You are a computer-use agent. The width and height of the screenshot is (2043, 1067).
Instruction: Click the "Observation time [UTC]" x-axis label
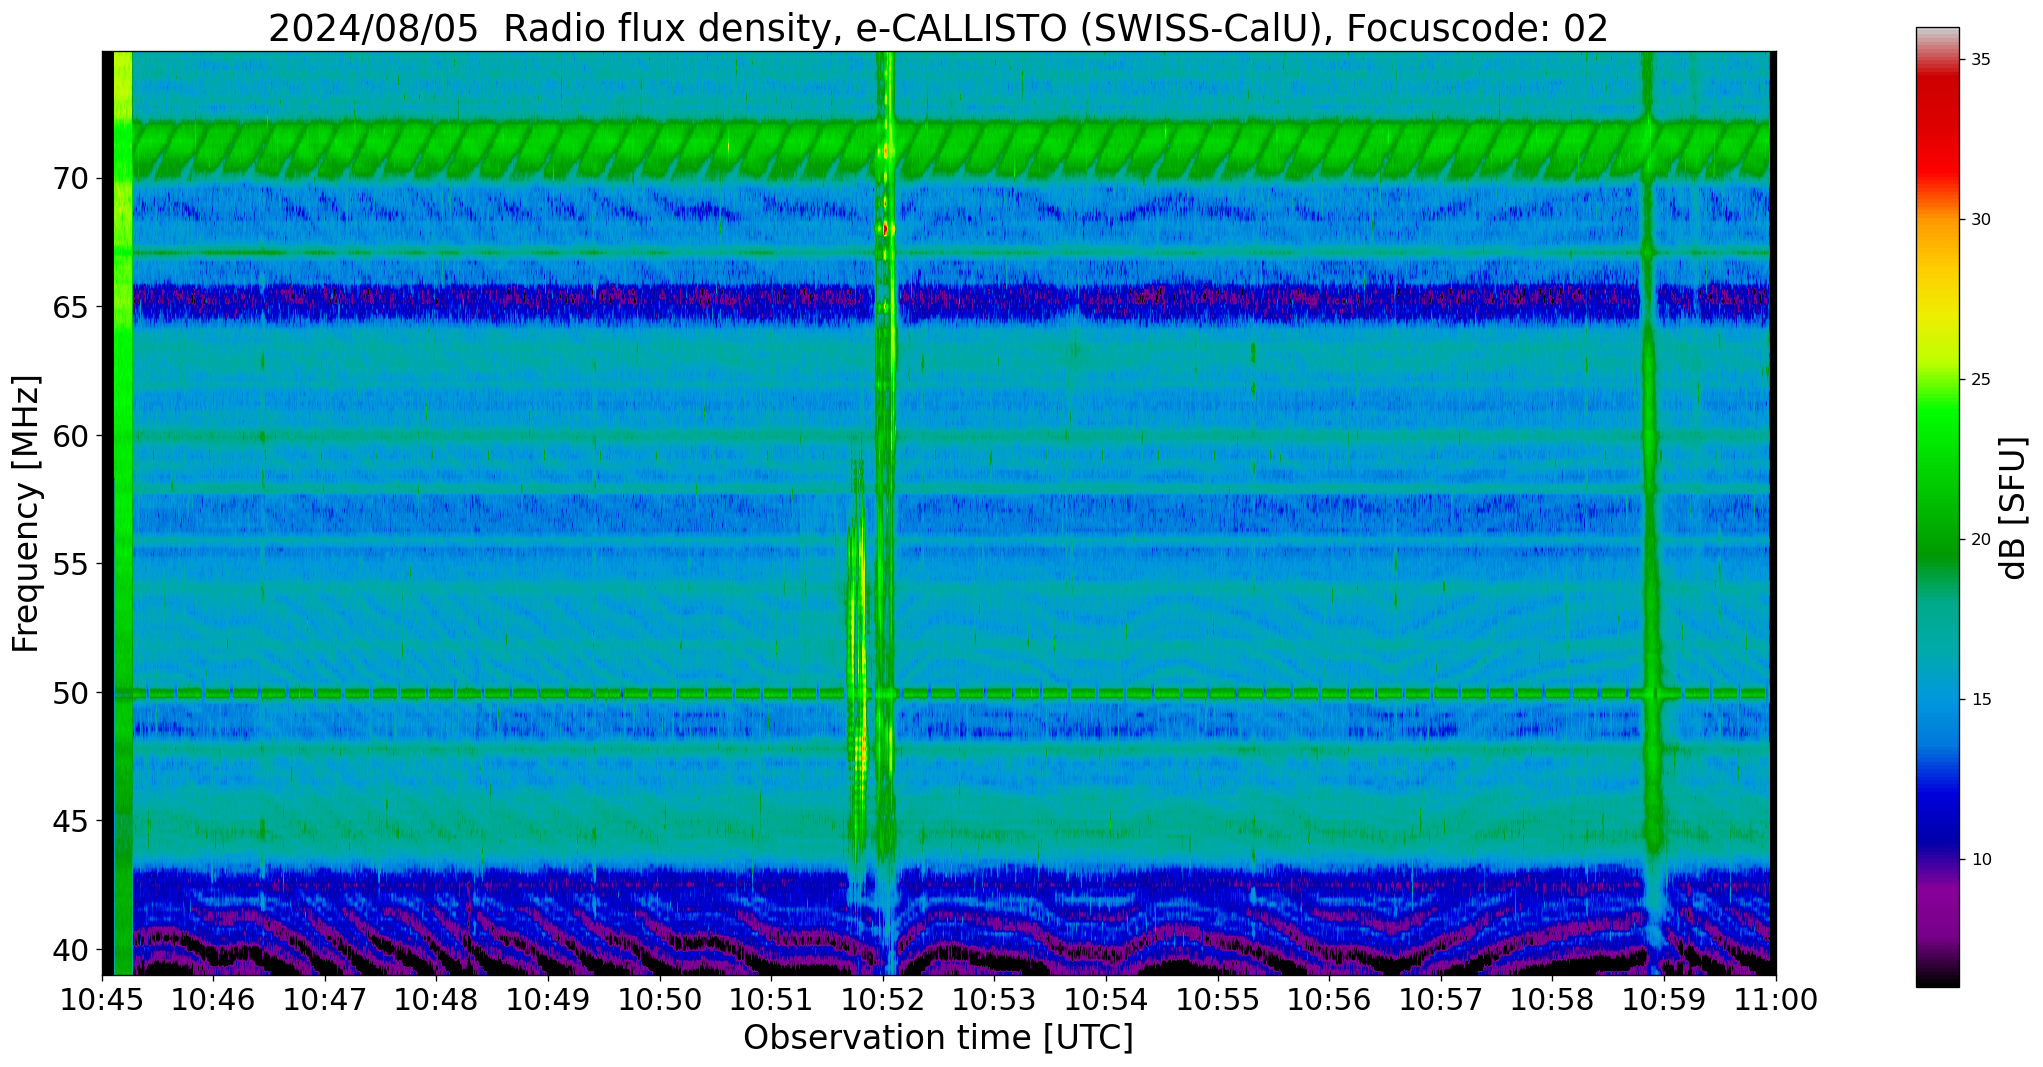pos(938,1038)
